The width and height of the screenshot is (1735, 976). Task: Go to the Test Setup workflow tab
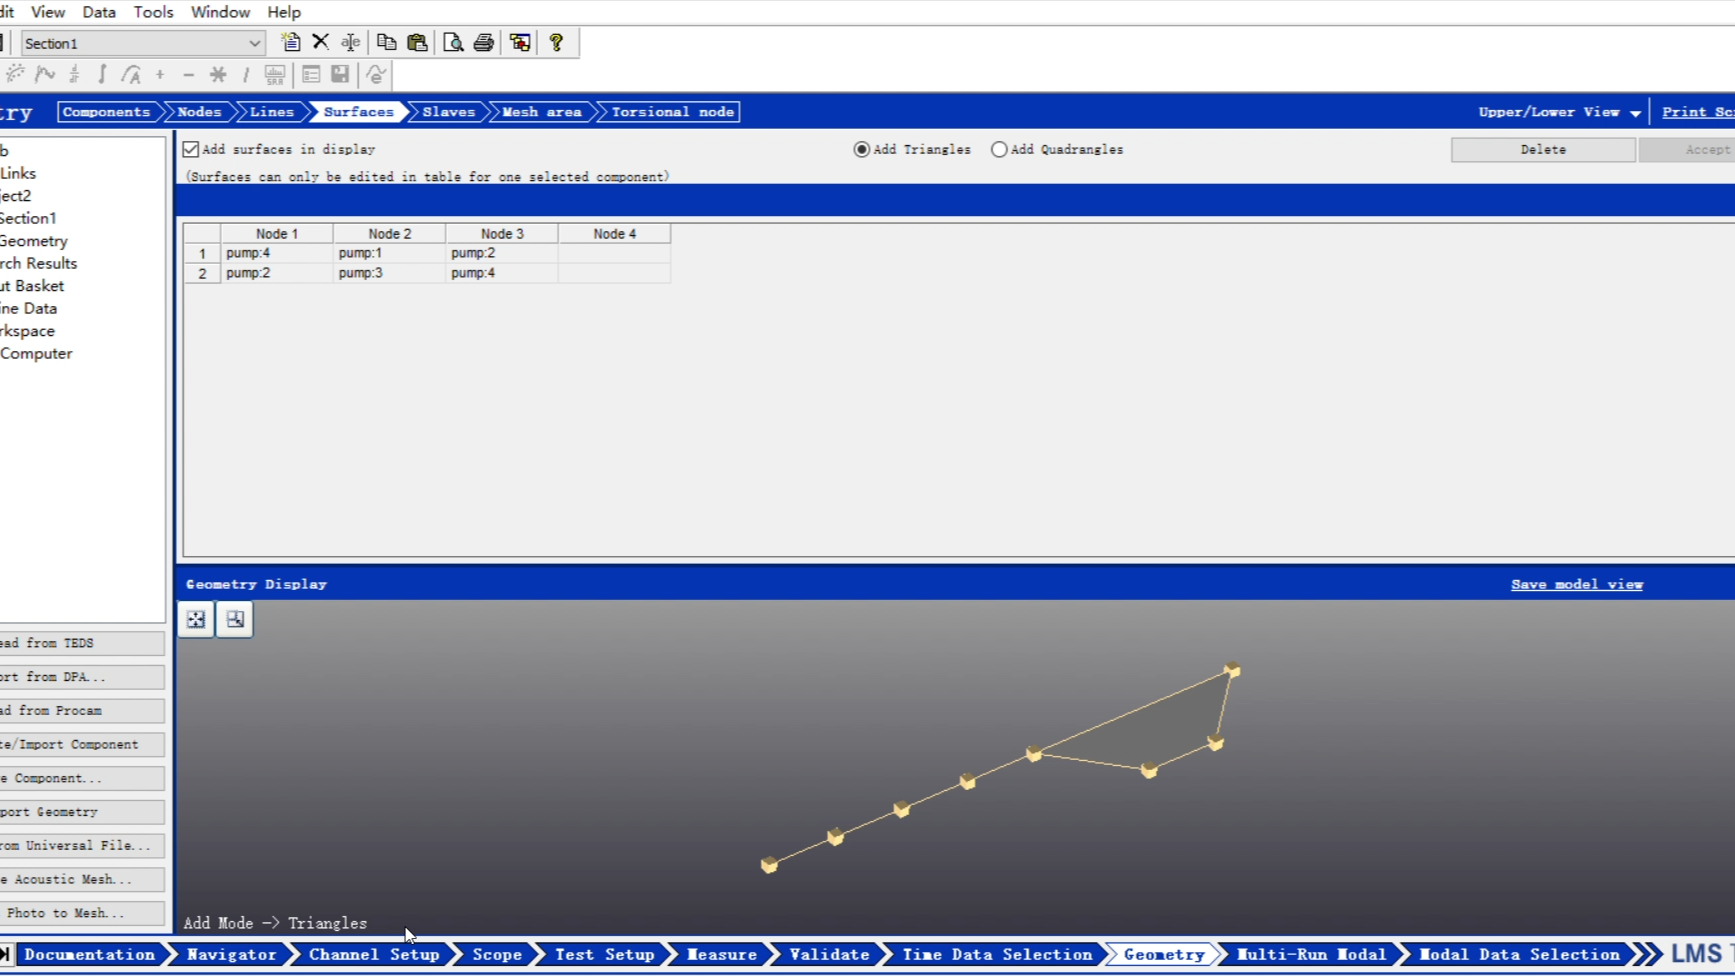(x=604, y=955)
